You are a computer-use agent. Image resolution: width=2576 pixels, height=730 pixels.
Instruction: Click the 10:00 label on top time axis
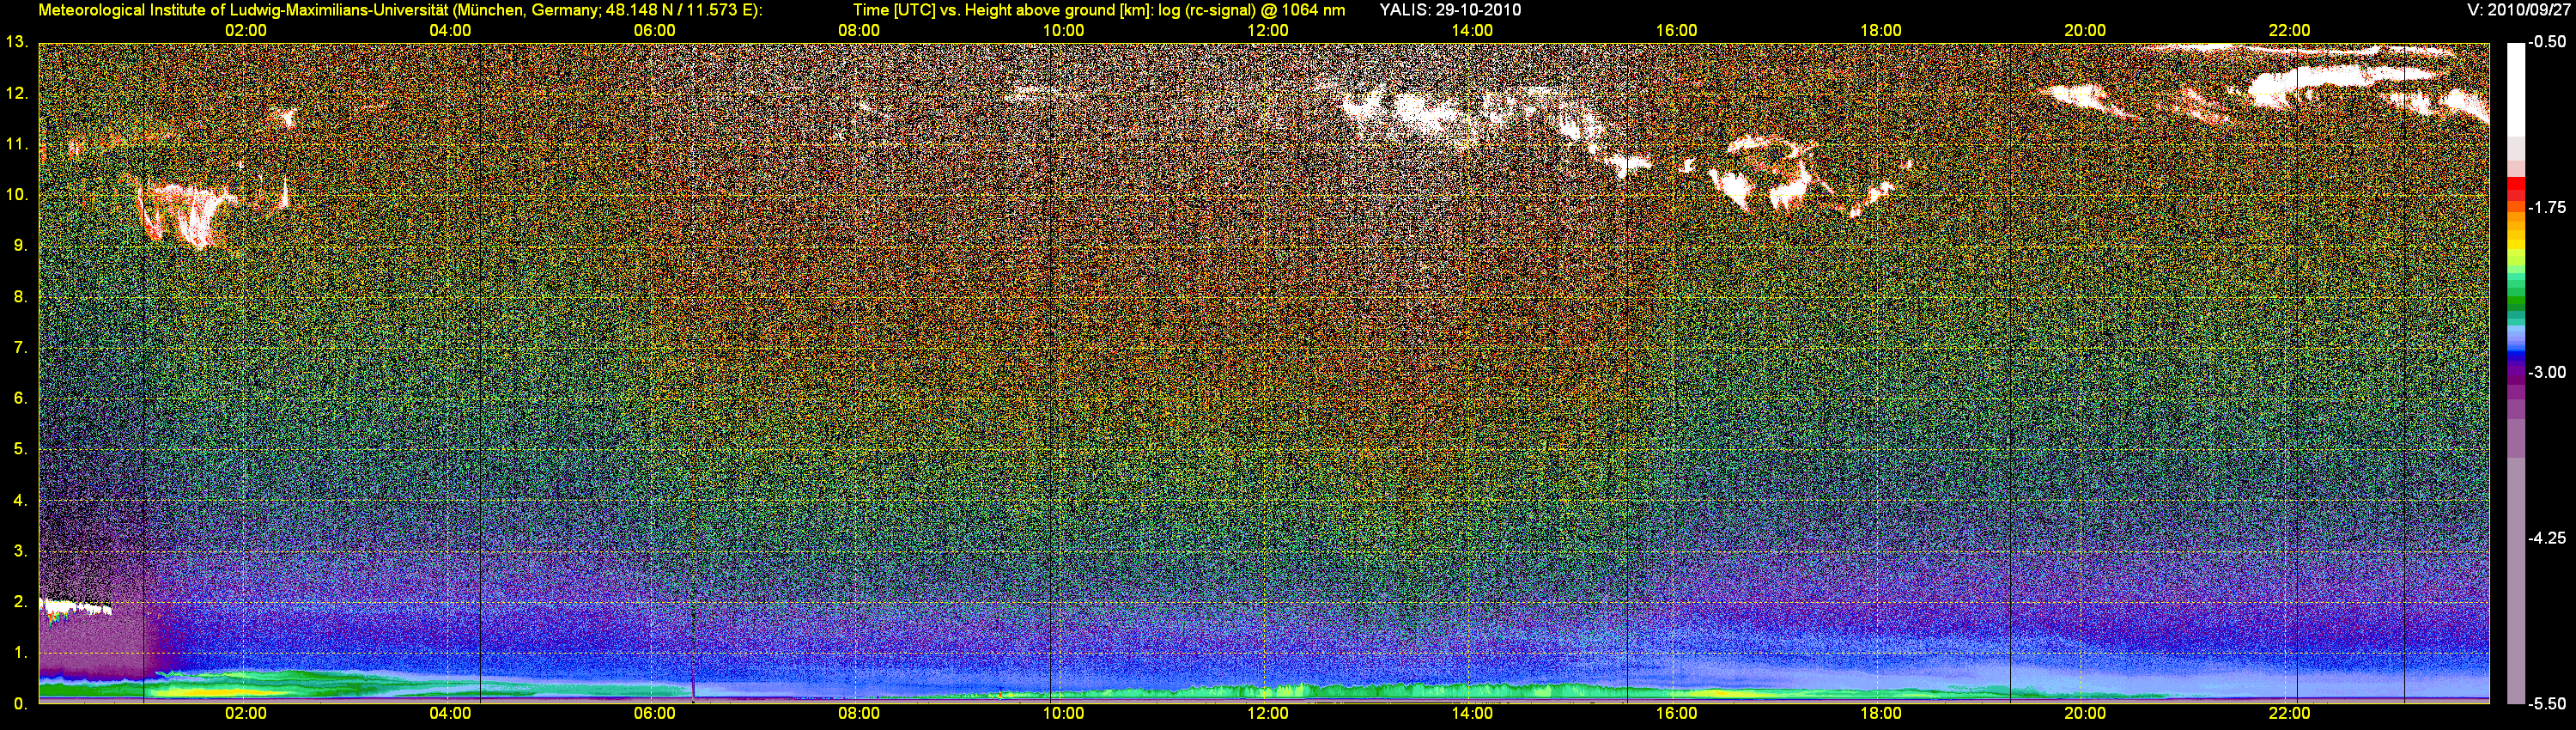1064,31
